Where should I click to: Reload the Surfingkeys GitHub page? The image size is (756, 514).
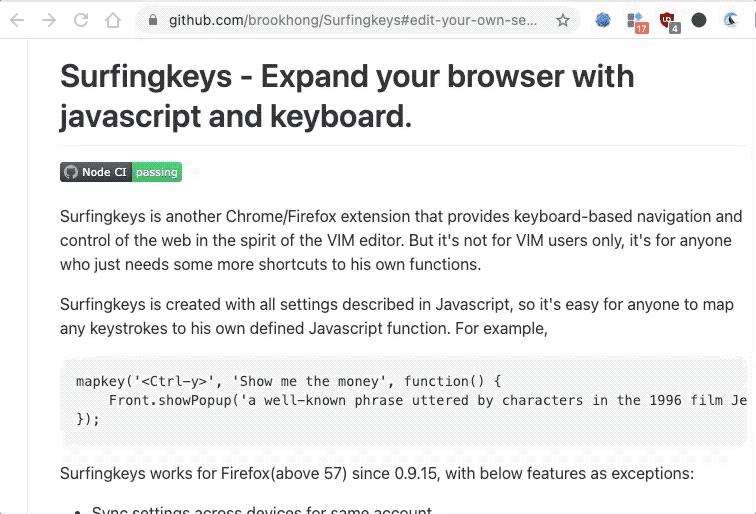[81, 20]
